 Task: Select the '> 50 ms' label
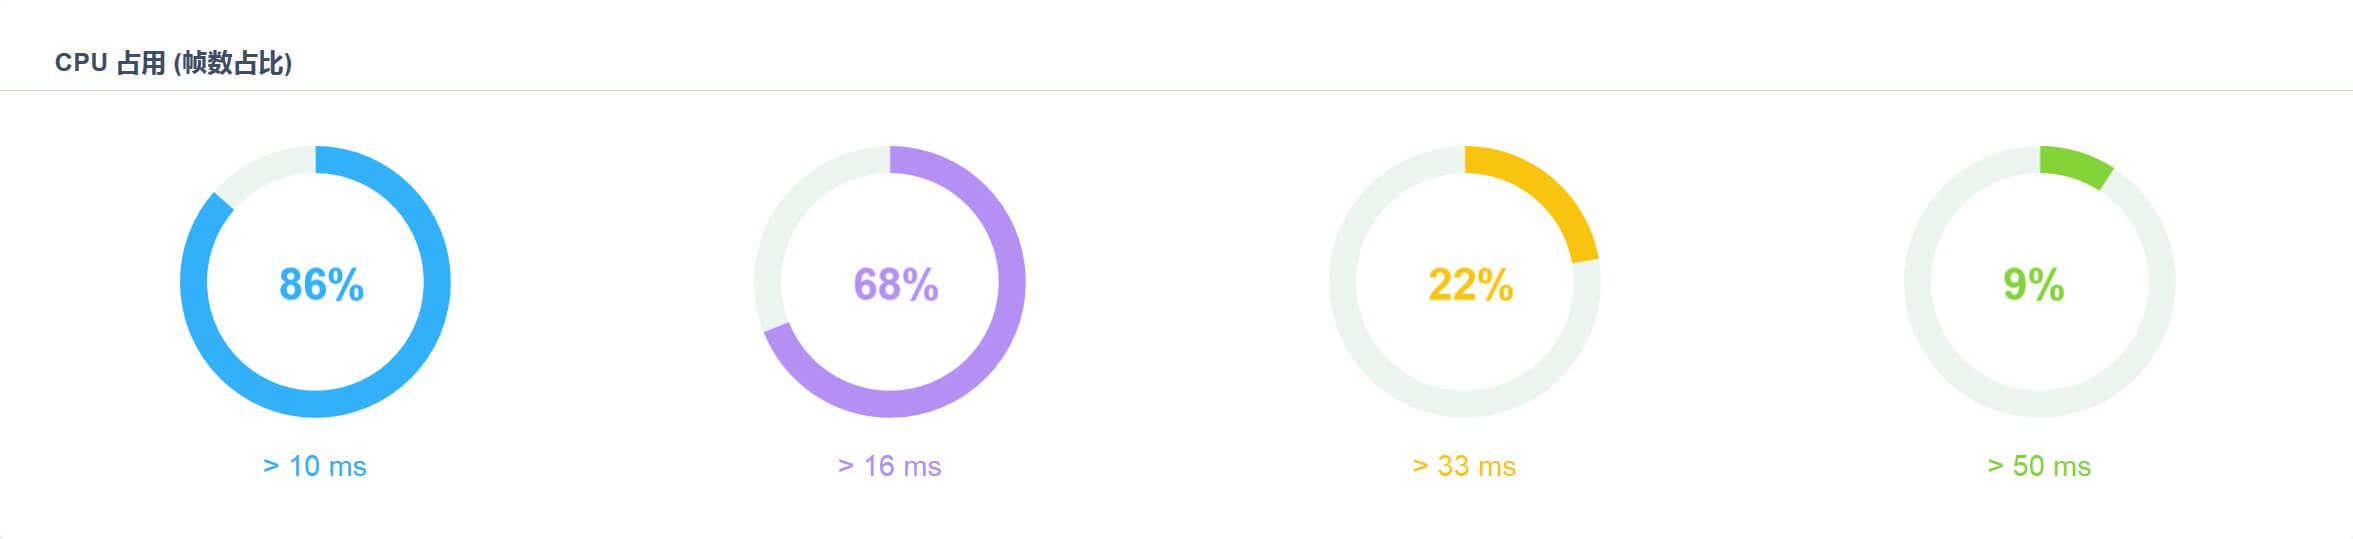click(2039, 466)
